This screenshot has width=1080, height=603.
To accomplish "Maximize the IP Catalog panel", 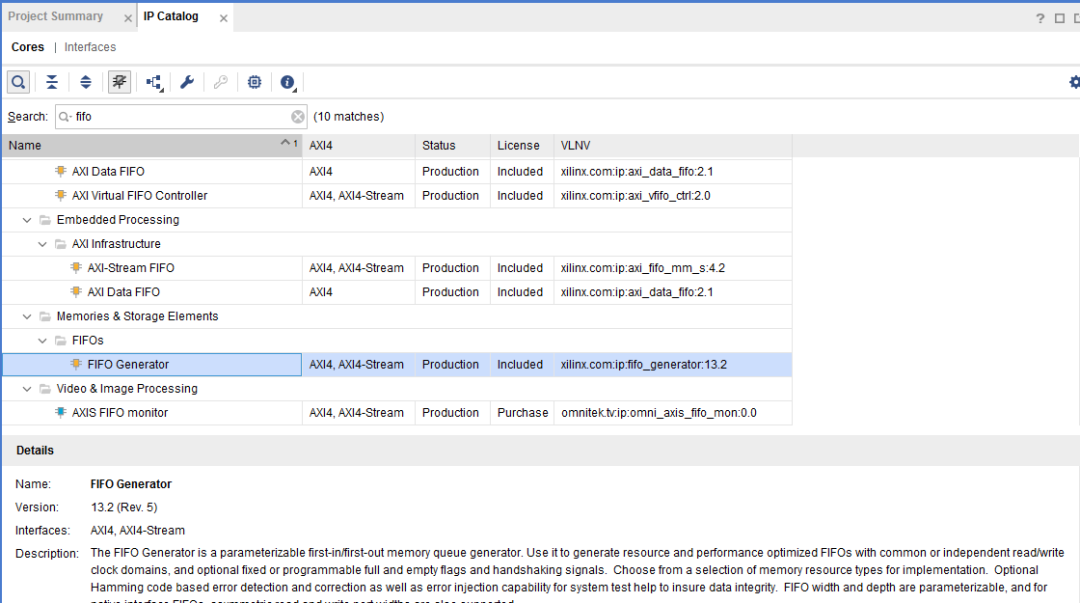I will point(1059,19).
